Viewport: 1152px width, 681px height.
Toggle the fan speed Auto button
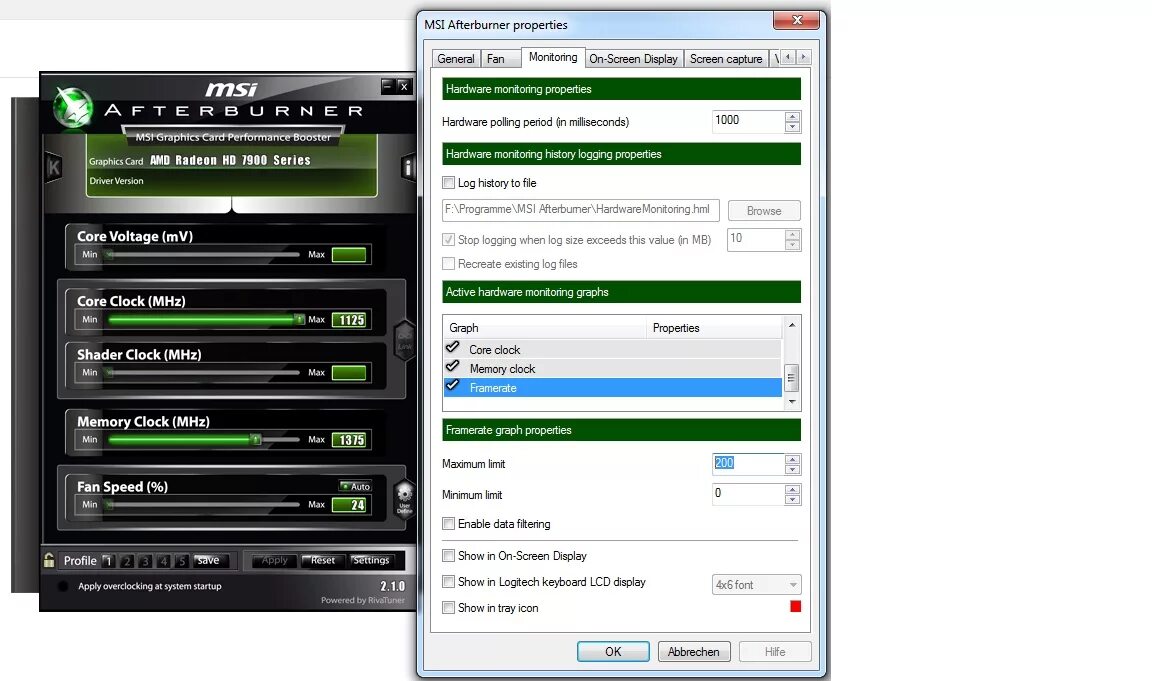pos(356,486)
